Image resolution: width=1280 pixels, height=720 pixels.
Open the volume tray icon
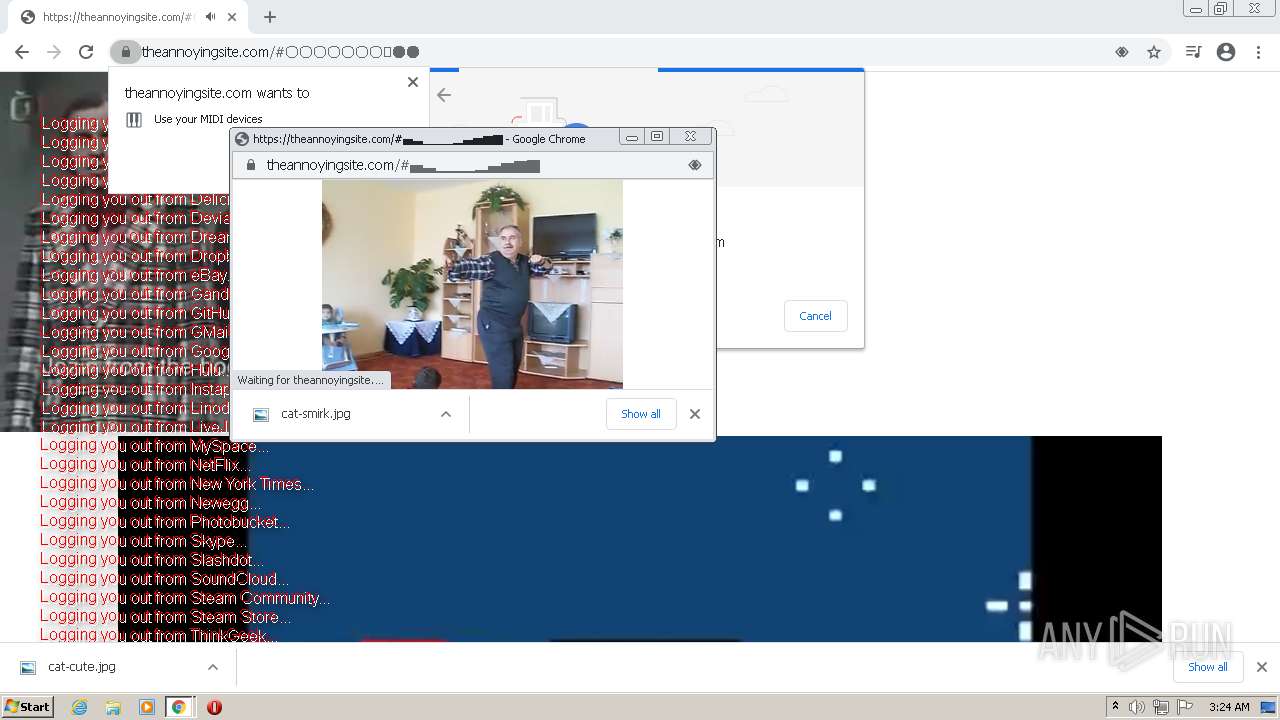pyautogui.click(x=1137, y=707)
